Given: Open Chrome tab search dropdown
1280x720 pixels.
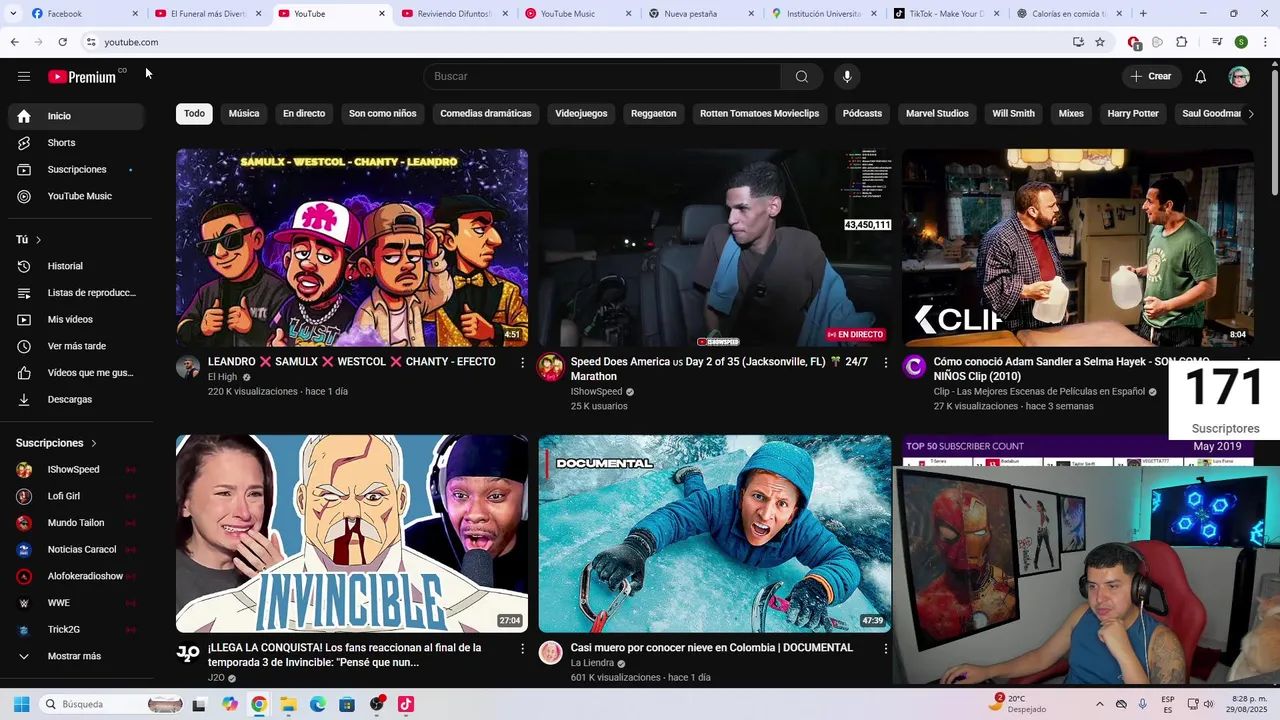Looking at the screenshot, I should pos(12,14).
